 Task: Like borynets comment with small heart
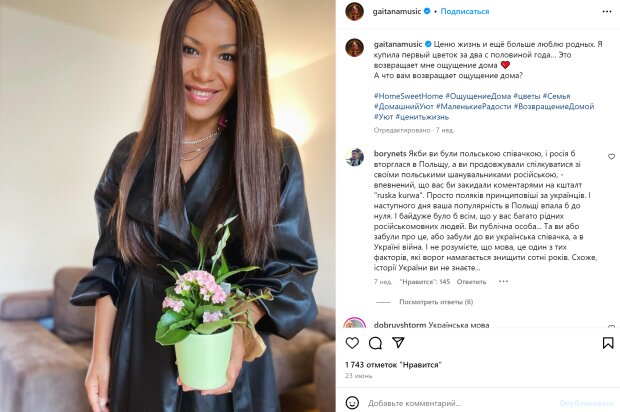coord(611,157)
